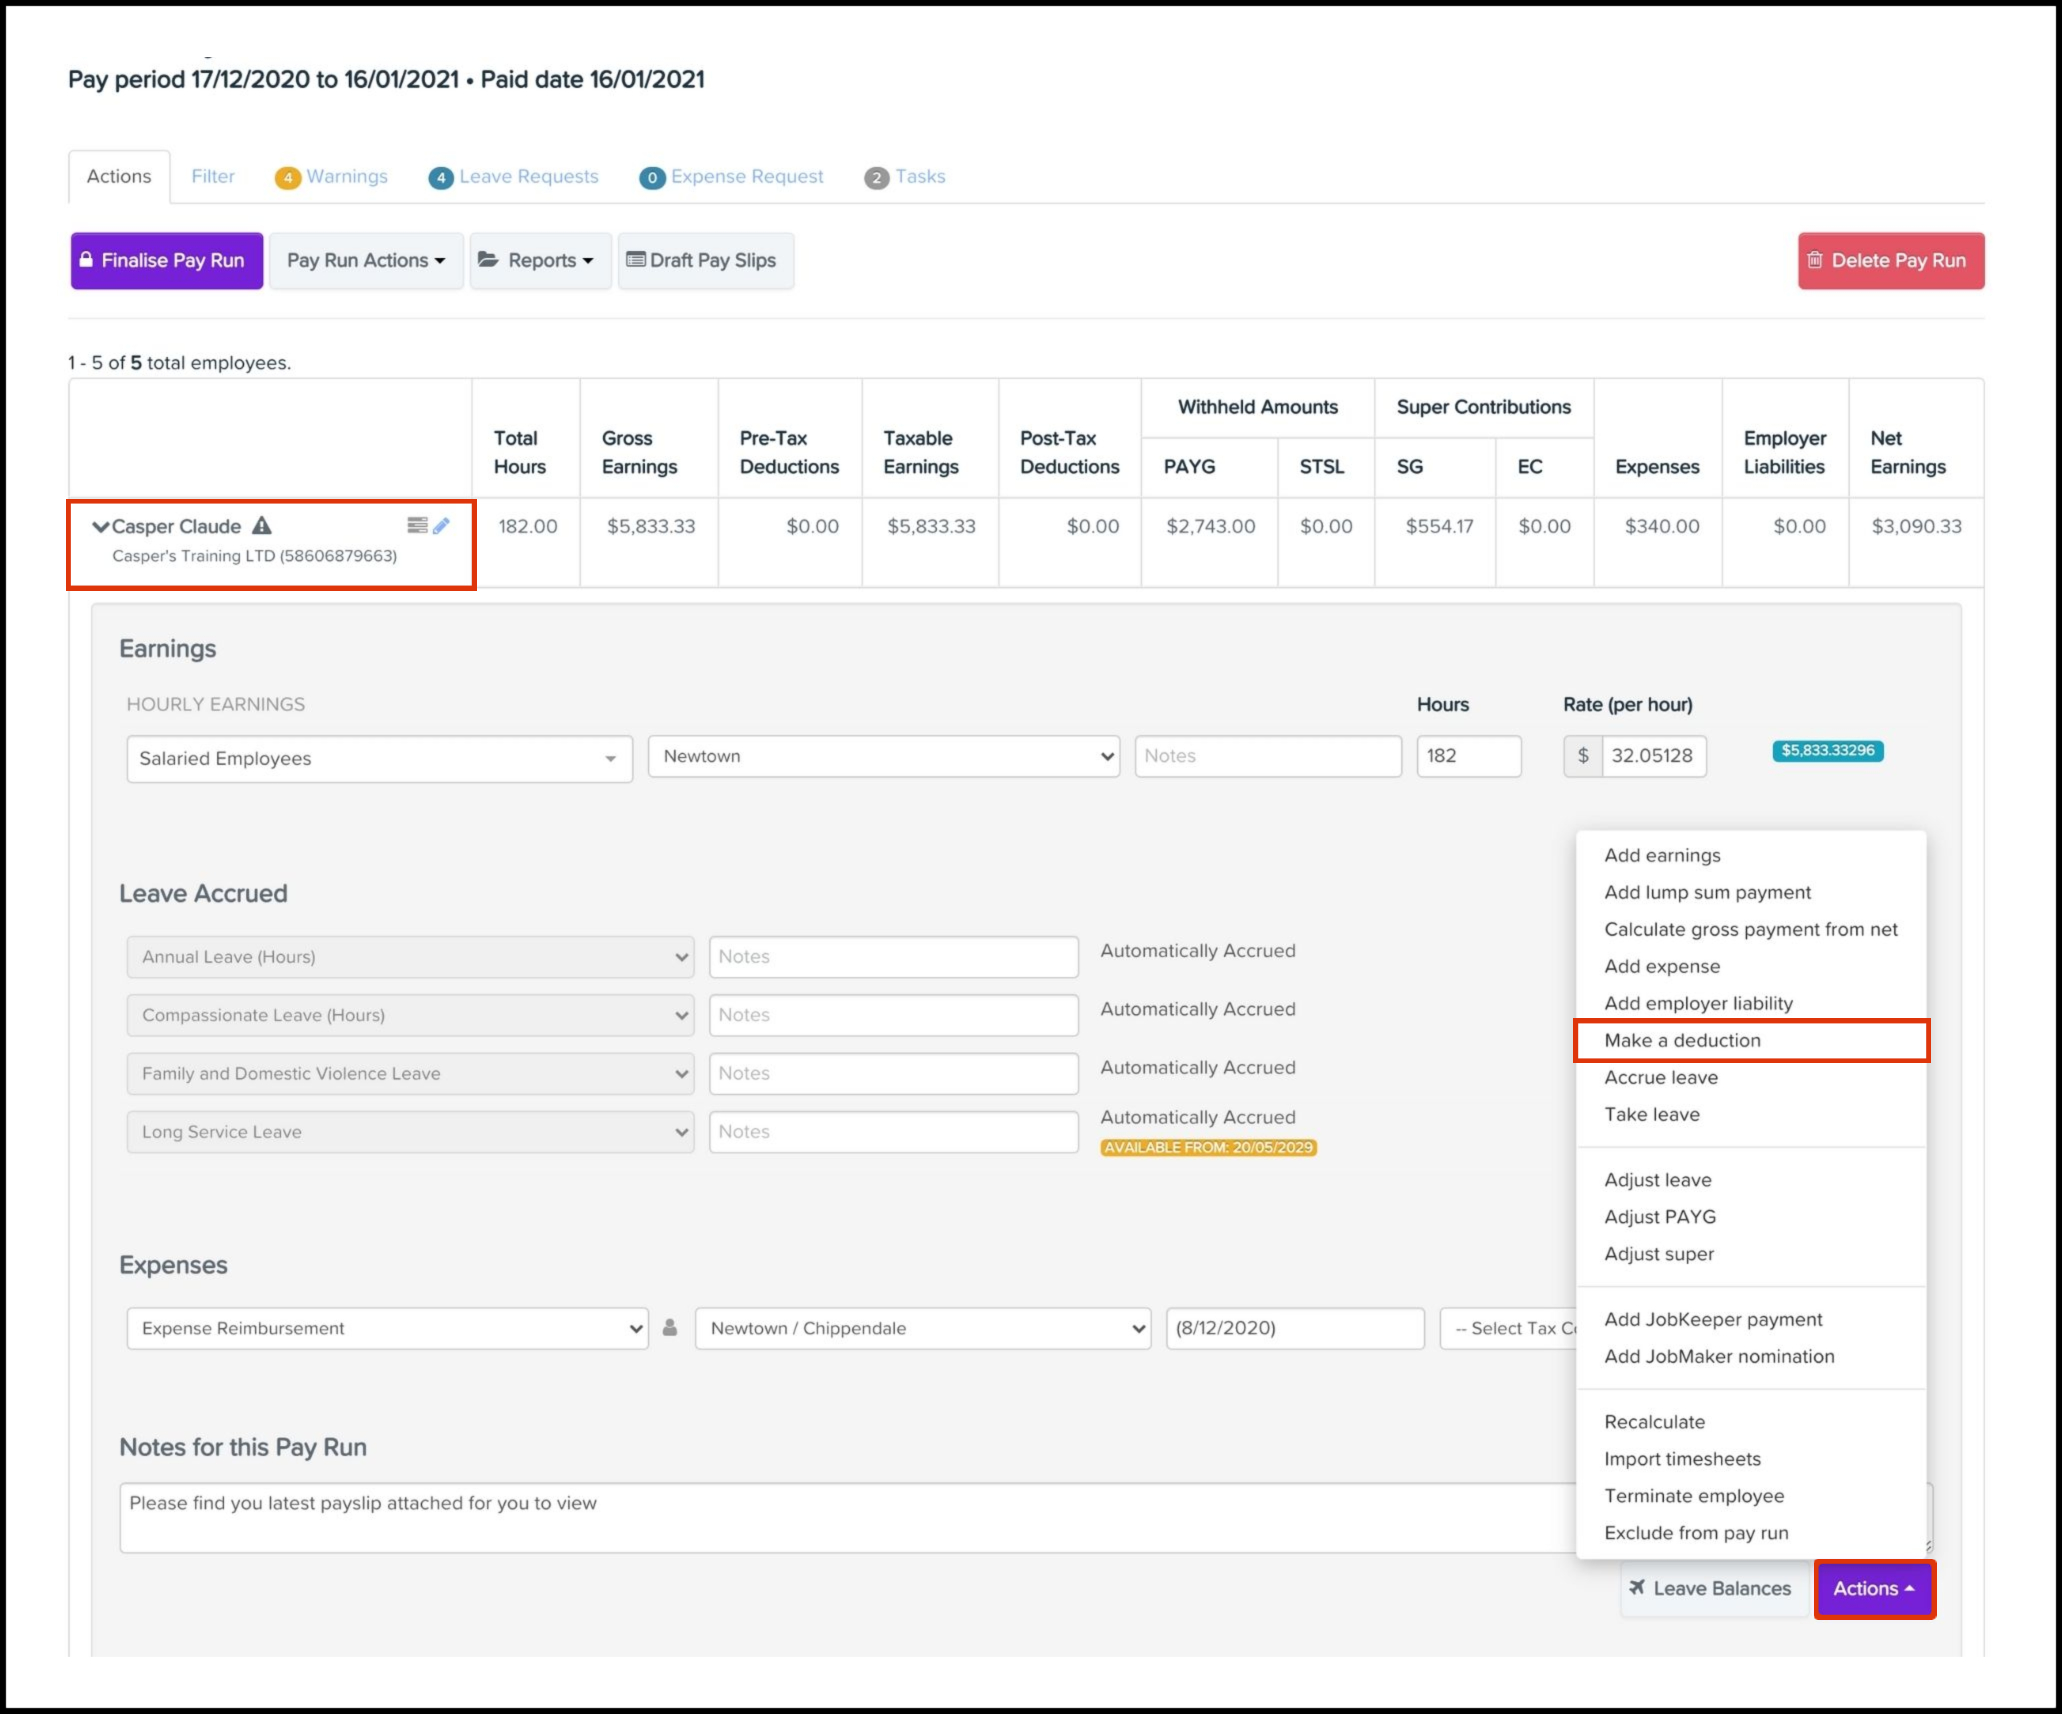Screen dimensions: 2062x1714
Task: Choose Adjust PAYG from the menu
Action: coord(1660,1217)
